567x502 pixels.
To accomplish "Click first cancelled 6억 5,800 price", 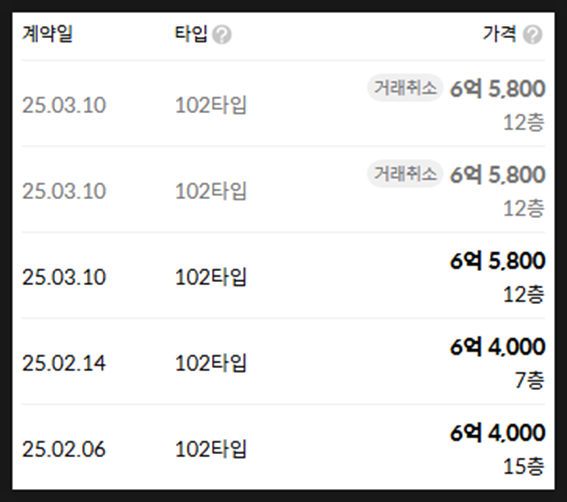I will click(x=498, y=88).
